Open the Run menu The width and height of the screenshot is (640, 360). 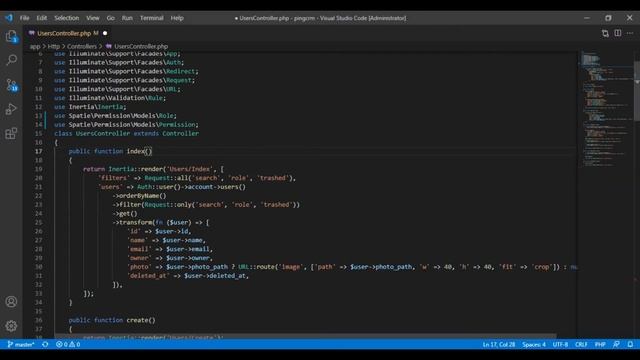127,18
